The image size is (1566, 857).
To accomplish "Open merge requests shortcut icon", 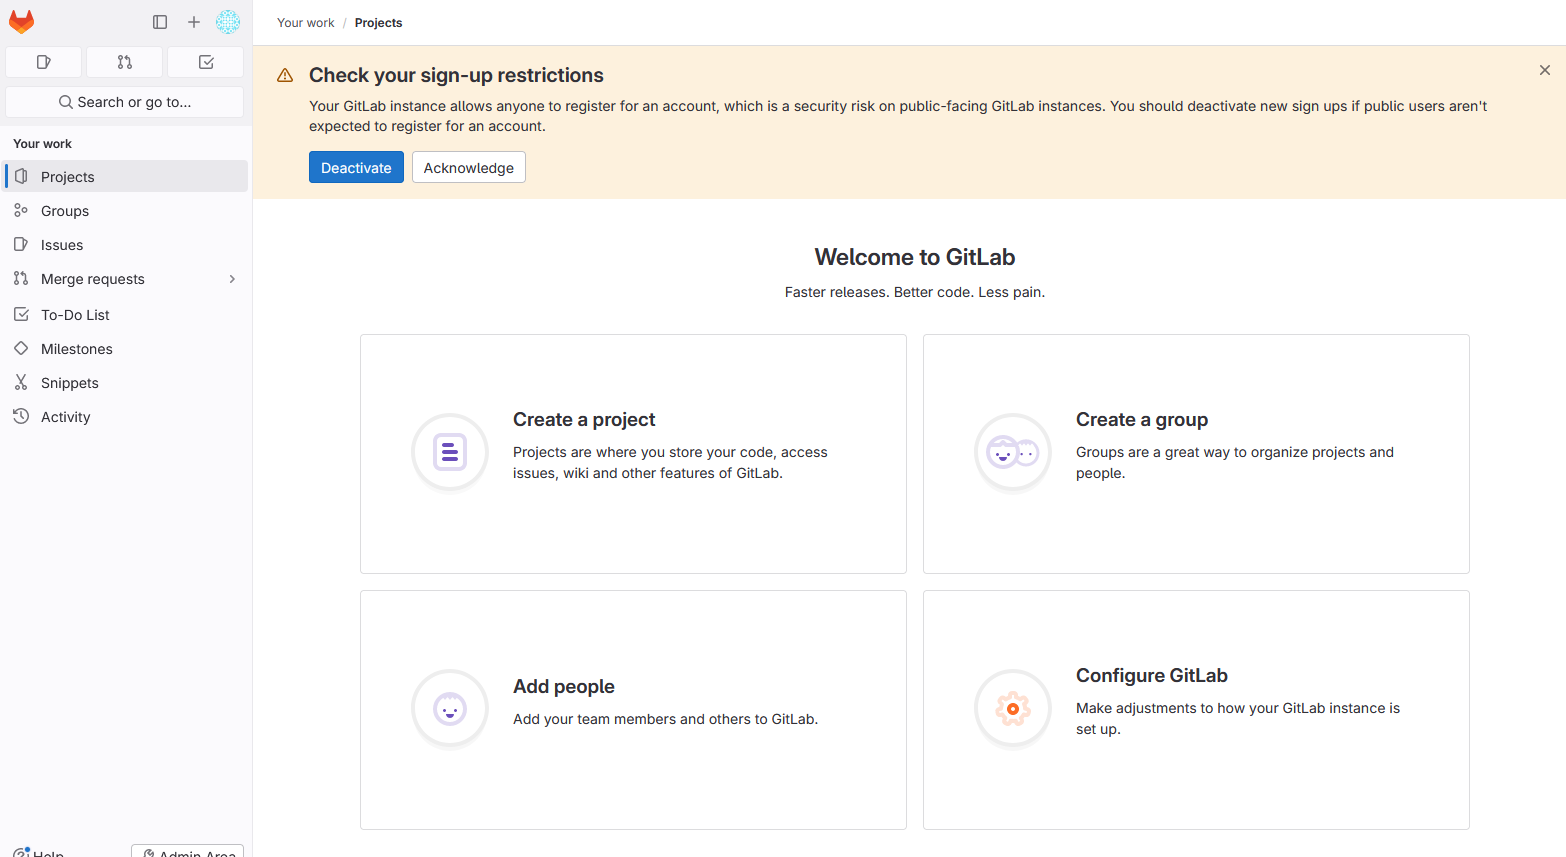I will click(x=125, y=62).
